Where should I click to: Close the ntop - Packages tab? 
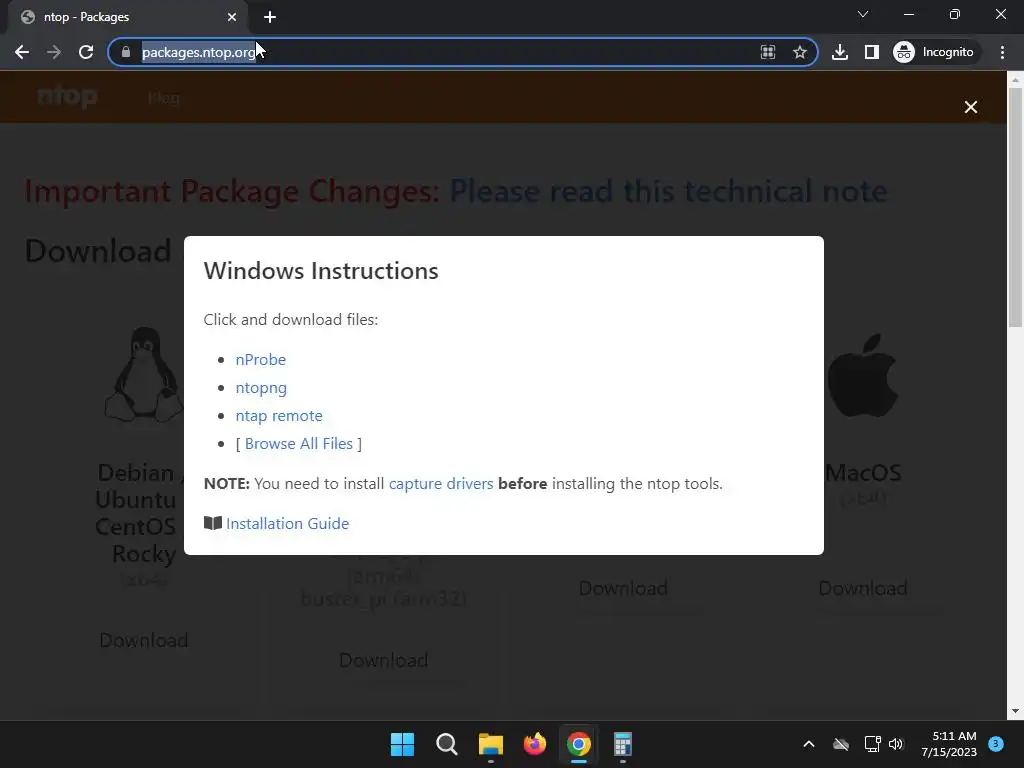click(x=232, y=17)
